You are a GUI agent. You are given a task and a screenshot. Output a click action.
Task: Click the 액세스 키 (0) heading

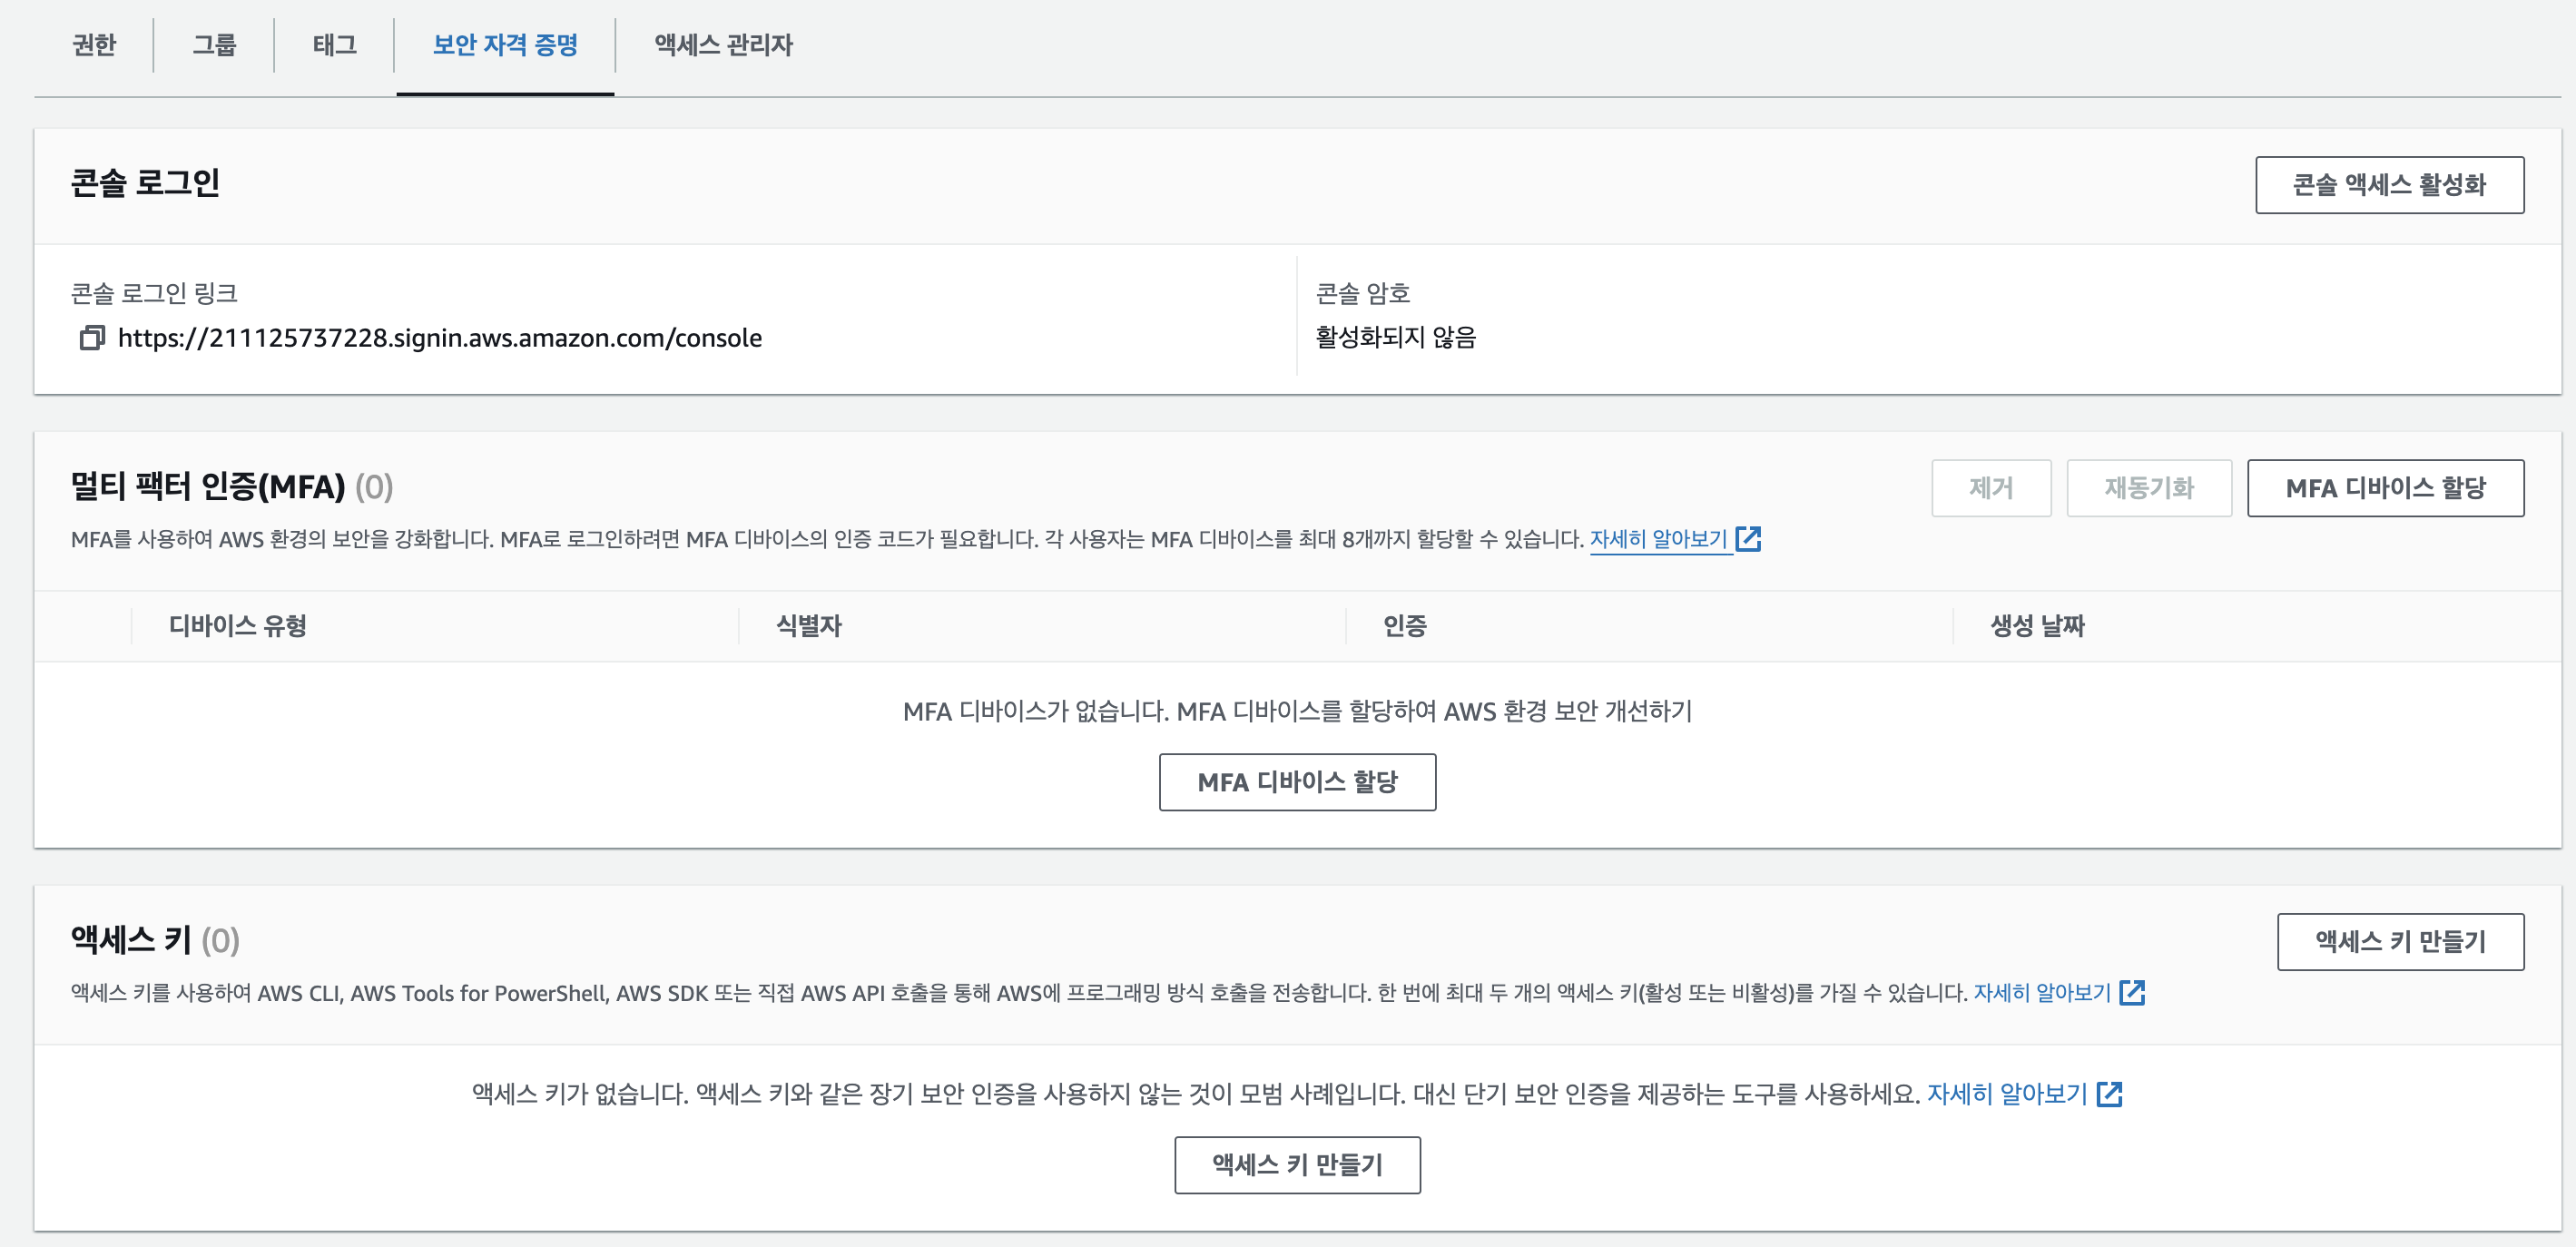[155, 940]
